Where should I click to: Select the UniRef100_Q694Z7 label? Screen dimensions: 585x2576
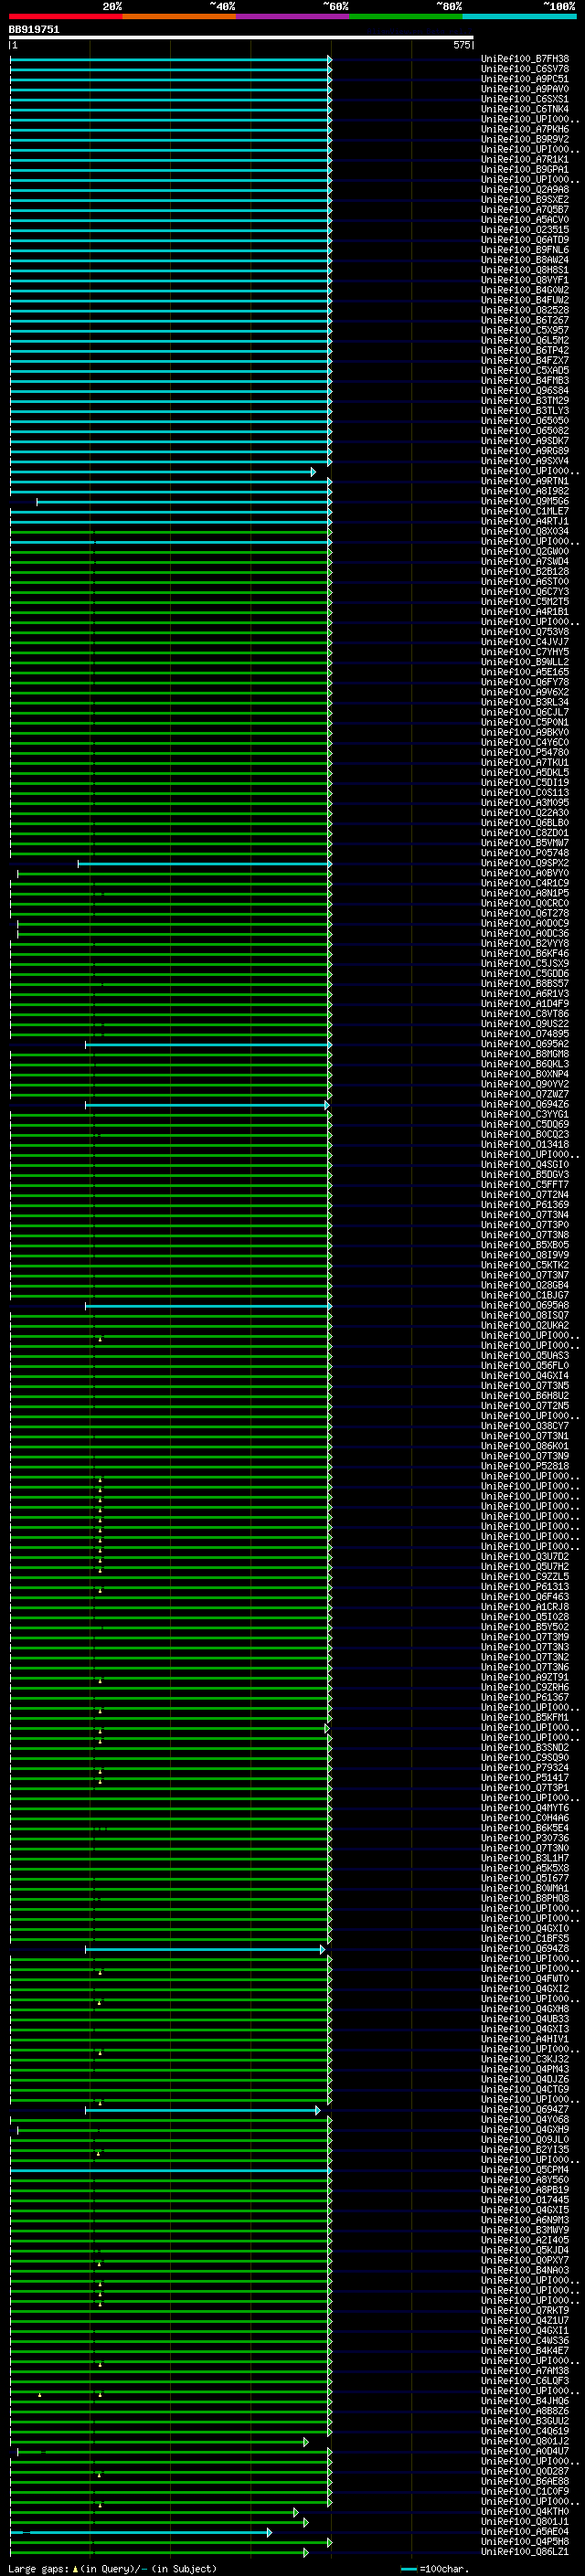pos(525,2109)
